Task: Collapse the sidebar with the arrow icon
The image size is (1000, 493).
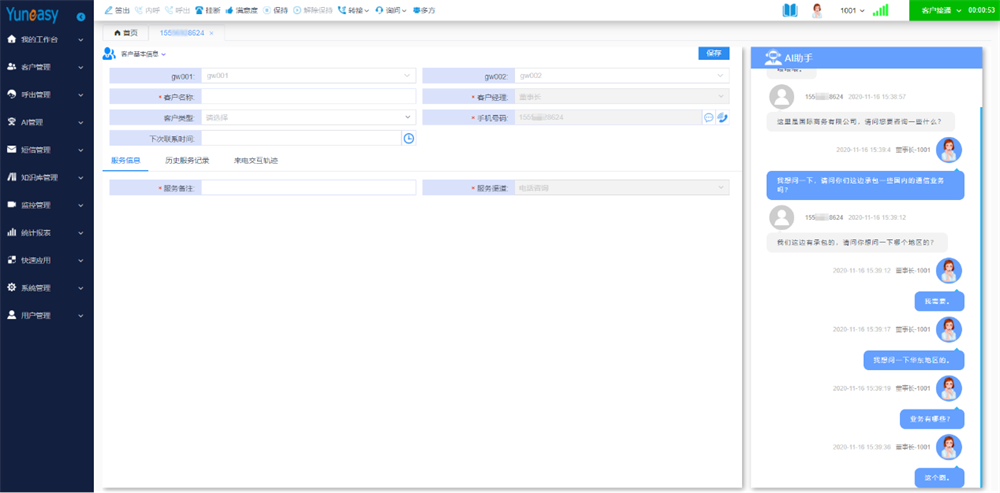Action: [81, 17]
